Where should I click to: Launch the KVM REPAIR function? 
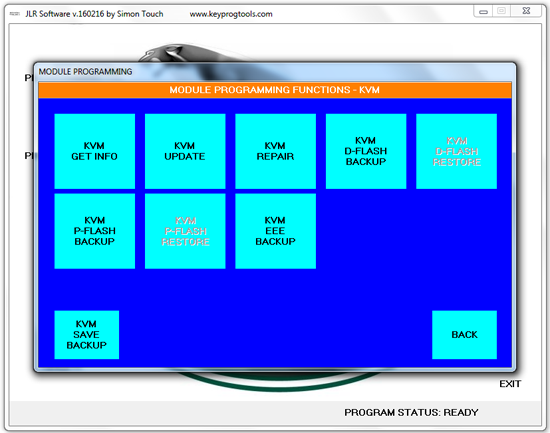coord(275,151)
